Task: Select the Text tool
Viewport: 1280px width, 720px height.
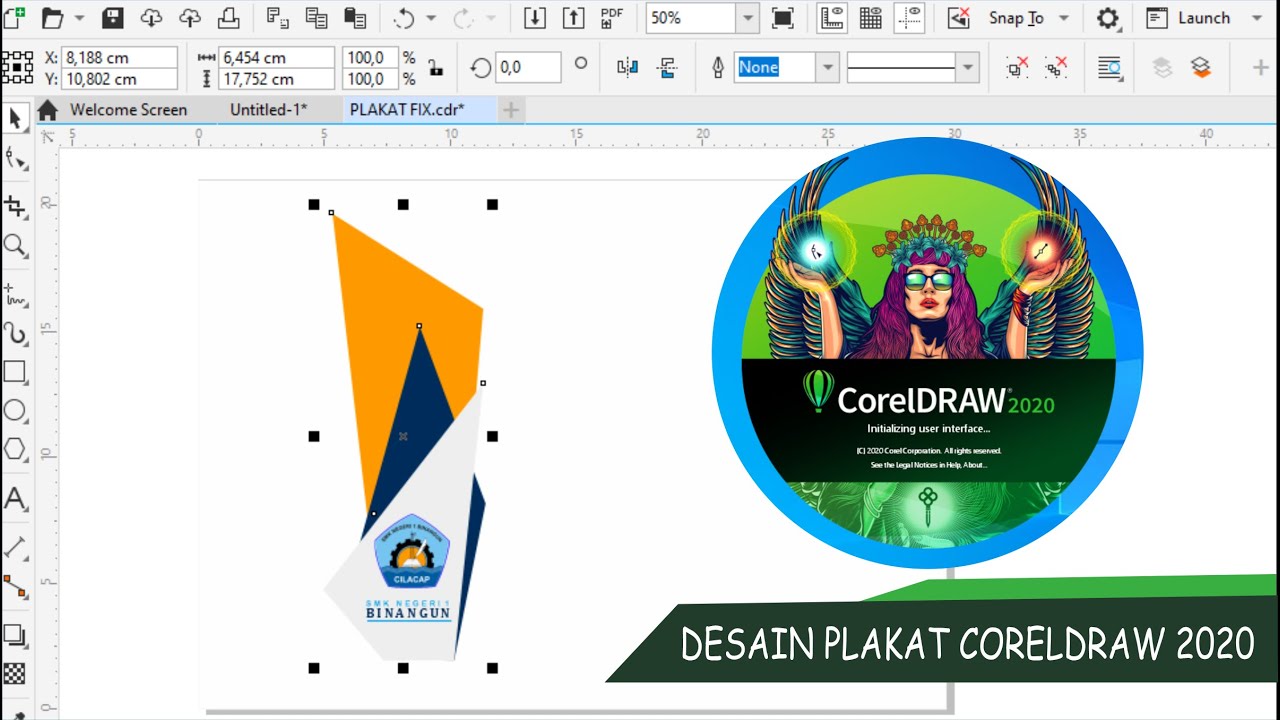Action: click(15, 498)
